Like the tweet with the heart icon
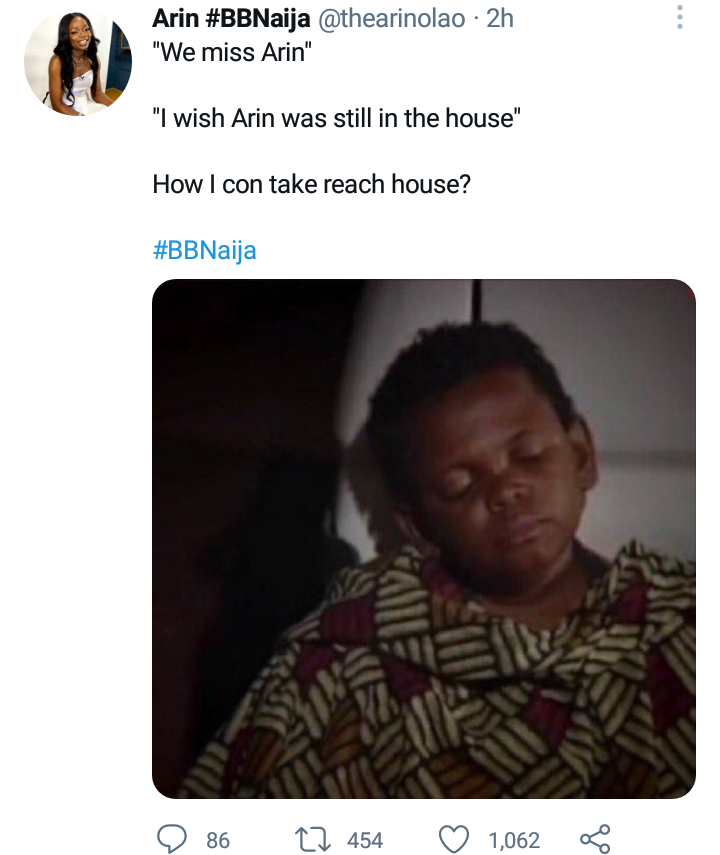The image size is (720, 855). [454, 839]
